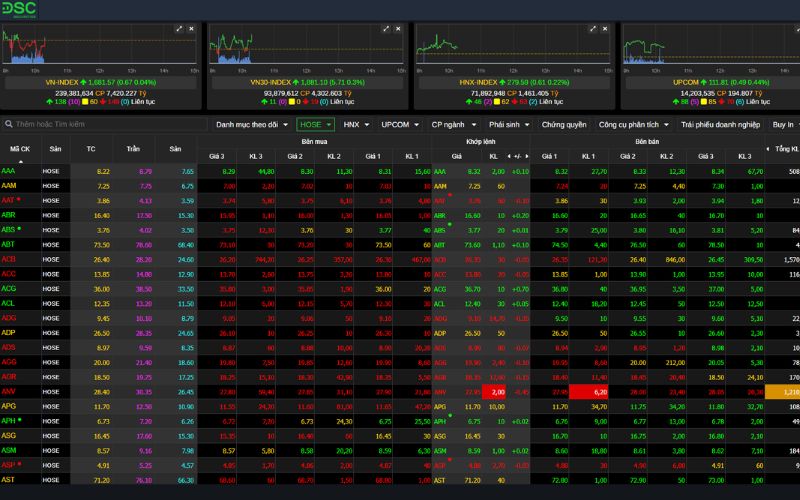Sort by the Mã CK column header
Screen dimensions: 800x500
(20, 149)
